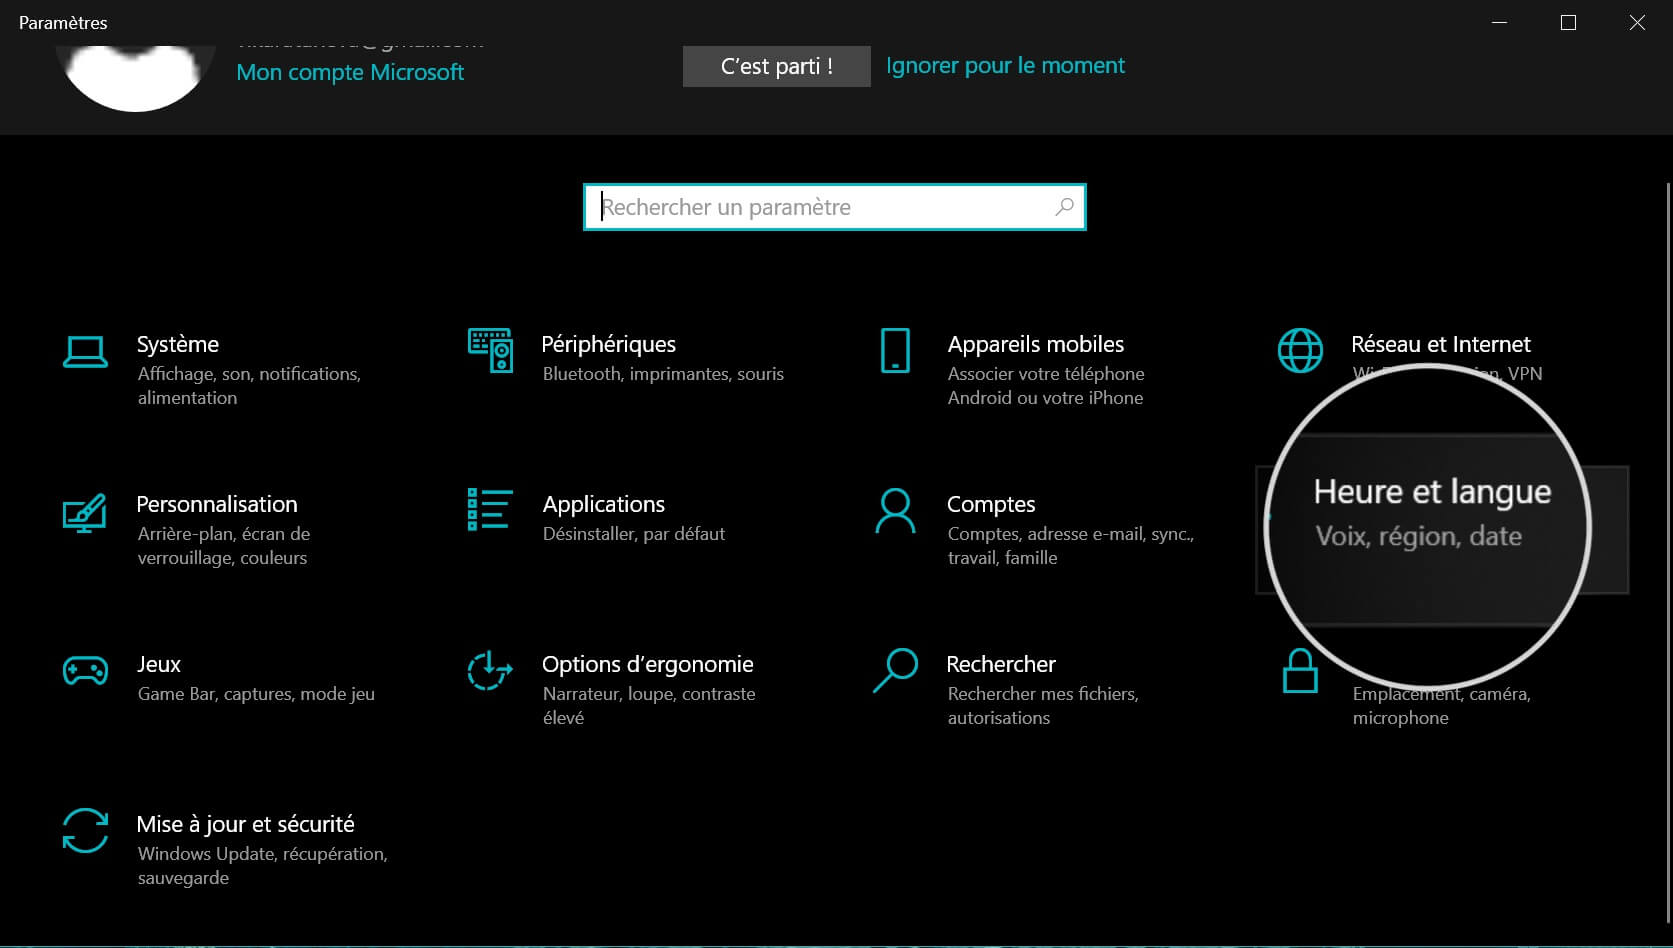Open the Rechercher magnifying glass tile icon
1673x948 pixels.
click(895, 670)
